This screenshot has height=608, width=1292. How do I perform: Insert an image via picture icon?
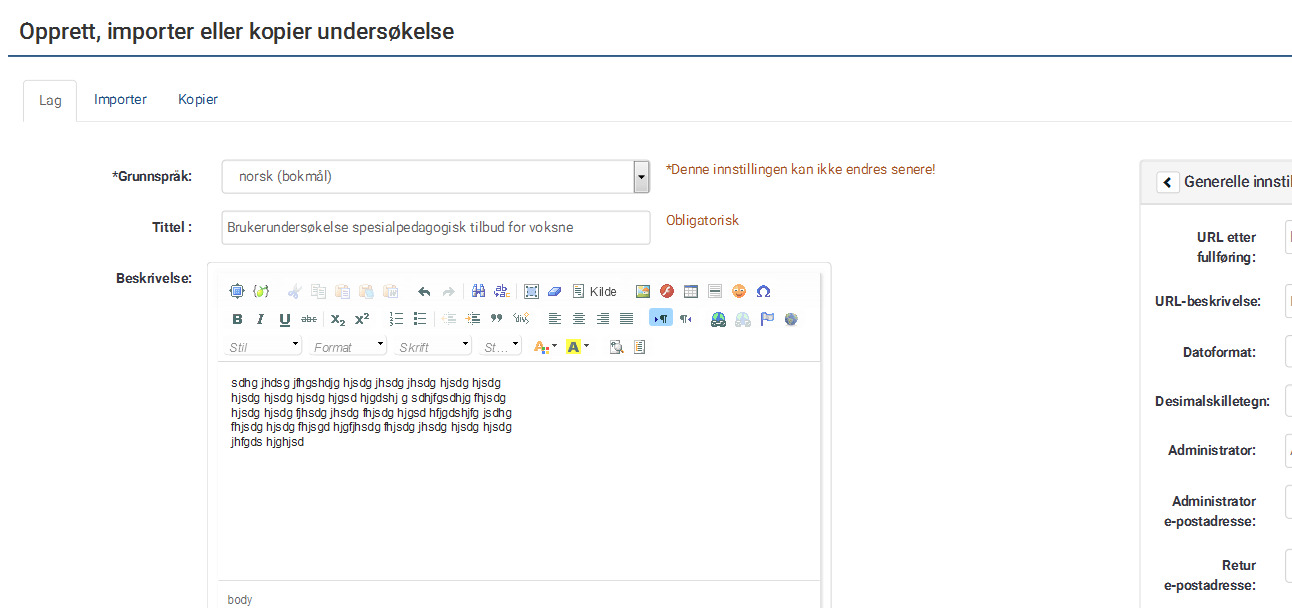[643, 292]
